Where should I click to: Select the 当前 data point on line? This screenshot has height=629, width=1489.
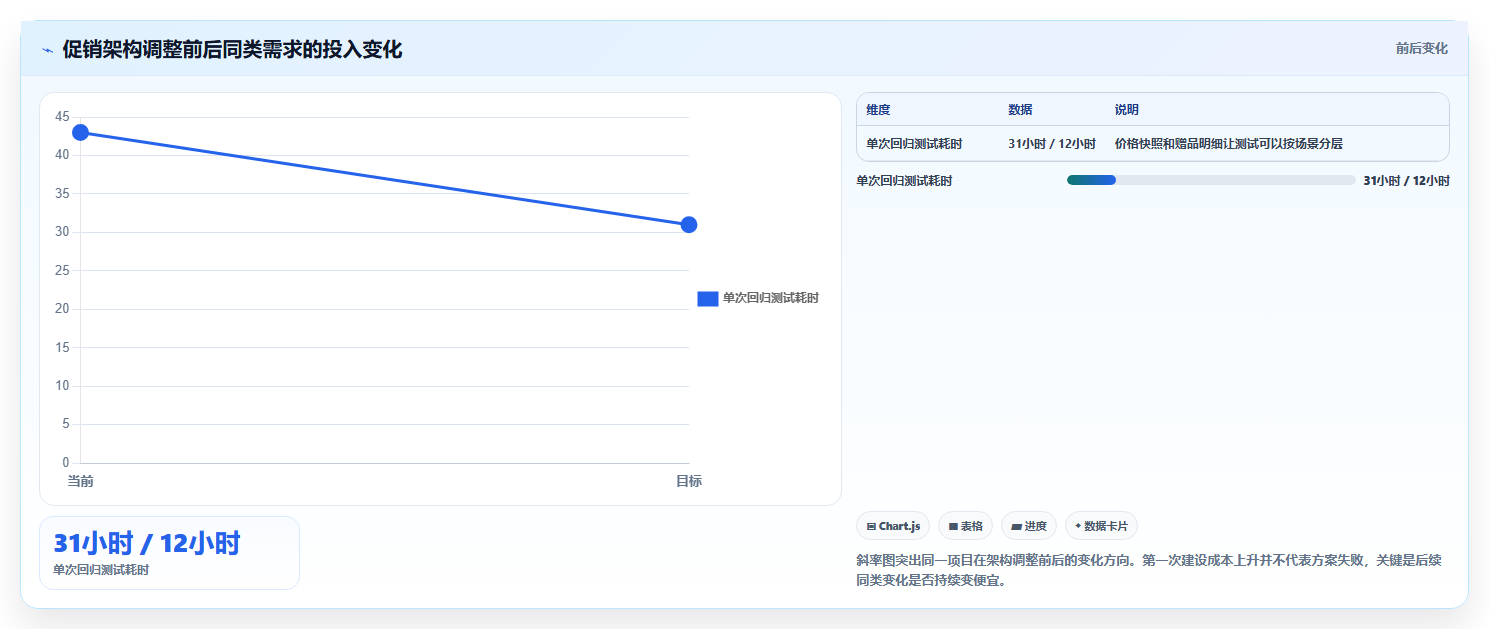click(80, 133)
